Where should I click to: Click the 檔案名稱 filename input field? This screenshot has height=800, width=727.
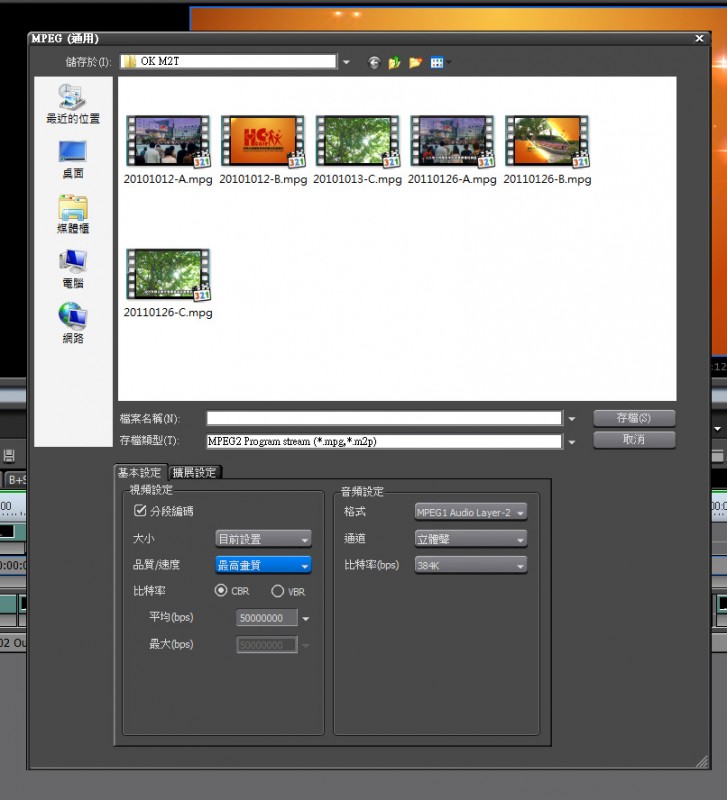coord(384,418)
